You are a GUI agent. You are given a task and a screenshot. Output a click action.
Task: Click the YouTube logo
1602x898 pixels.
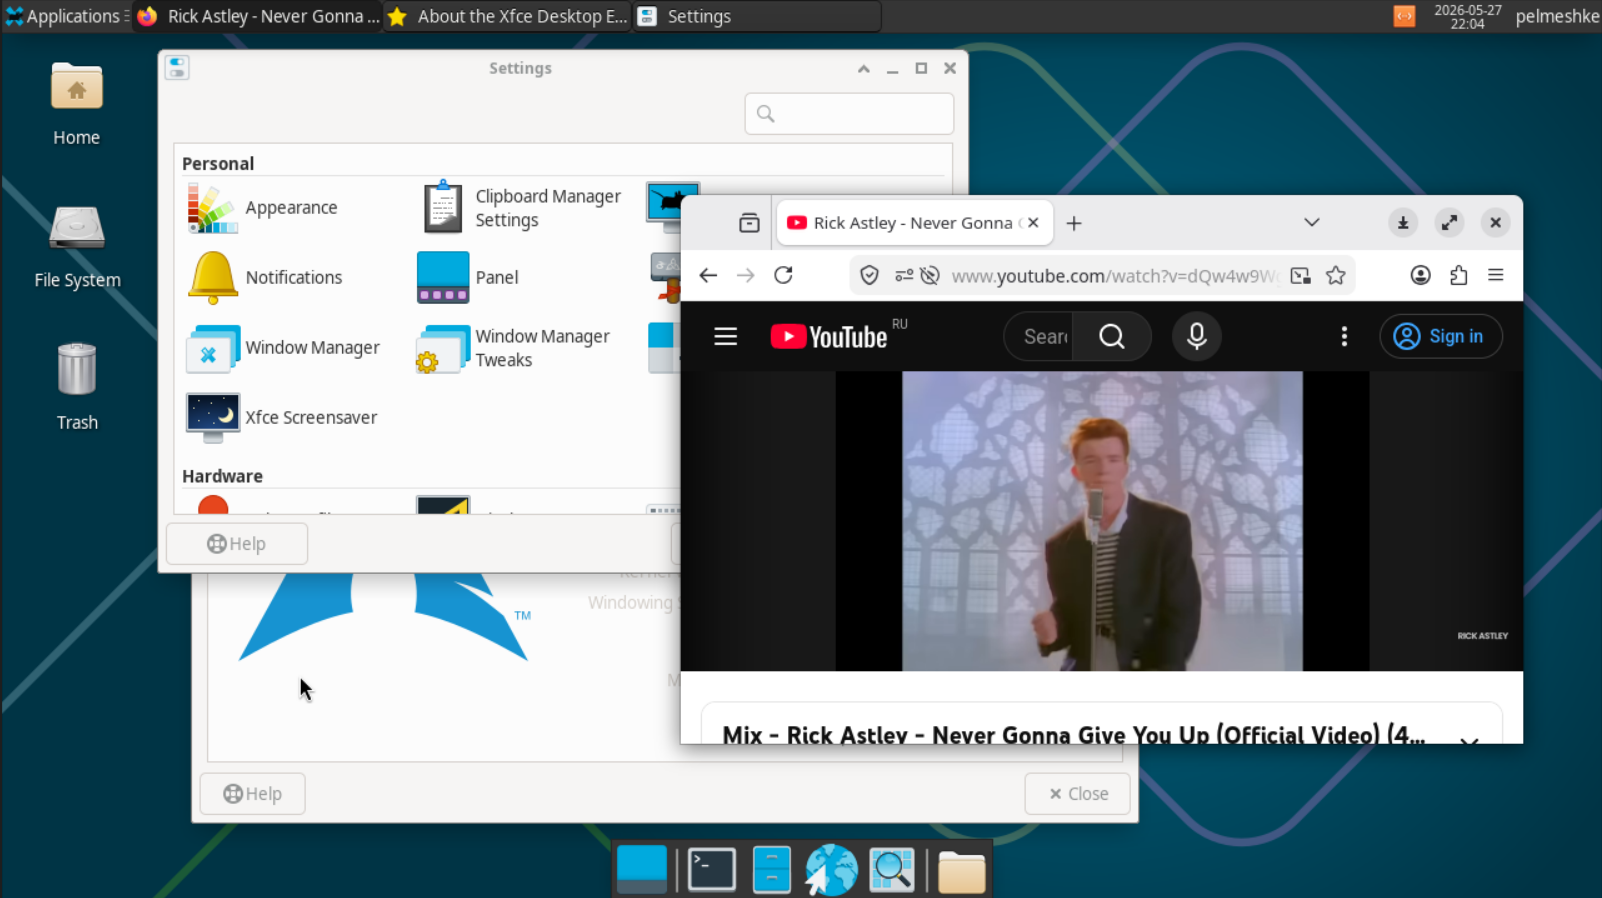coord(829,337)
